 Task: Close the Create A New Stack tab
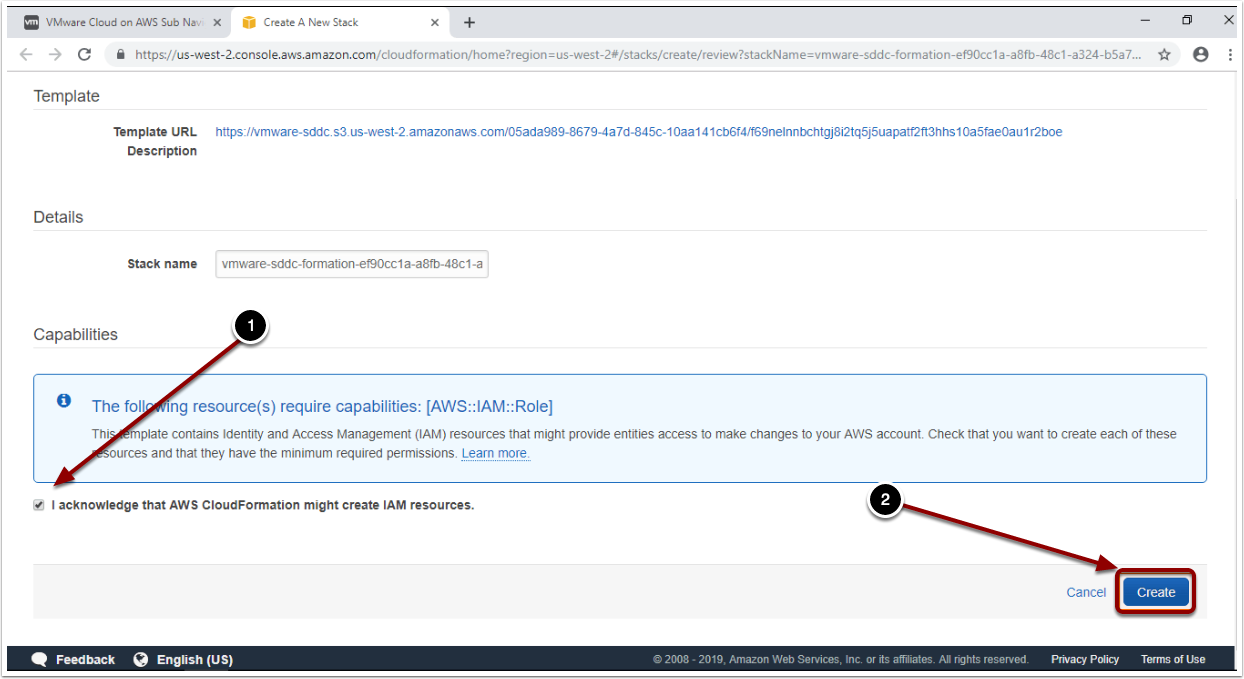pos(435,22)
